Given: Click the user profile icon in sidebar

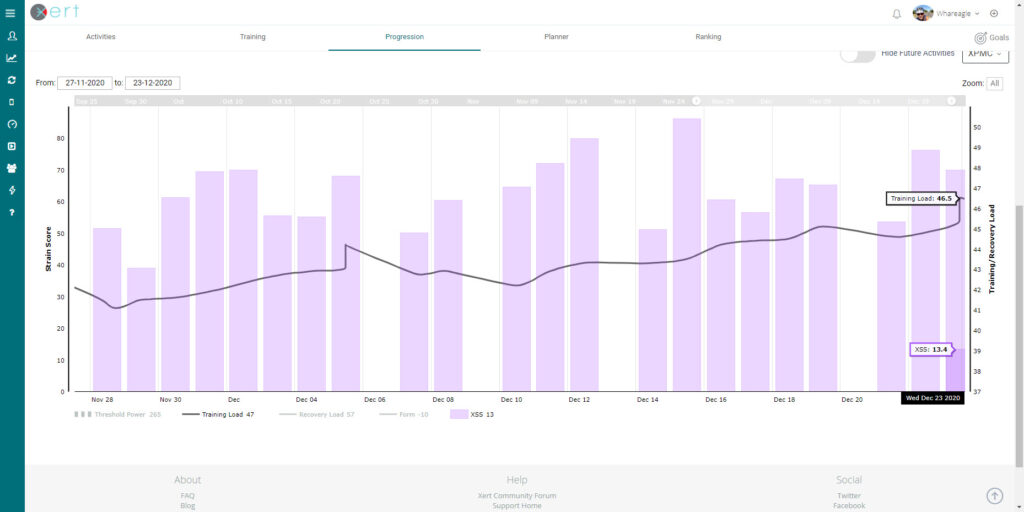Looking at the screenshot, I should tap(11, 36).
